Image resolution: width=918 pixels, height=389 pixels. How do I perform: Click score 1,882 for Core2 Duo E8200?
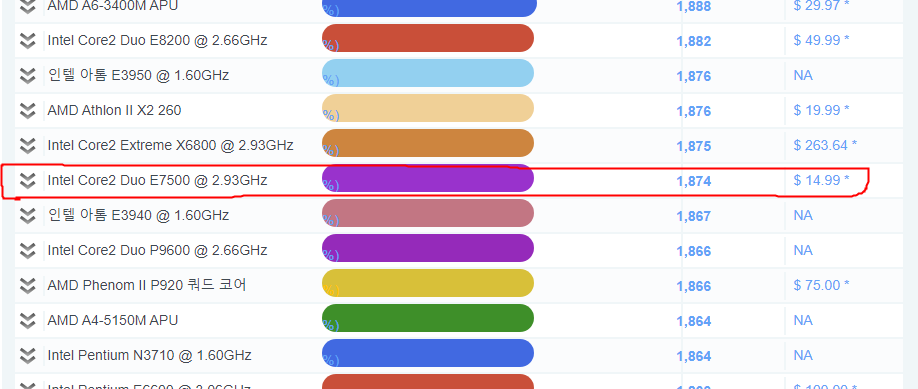coord(694,41)
